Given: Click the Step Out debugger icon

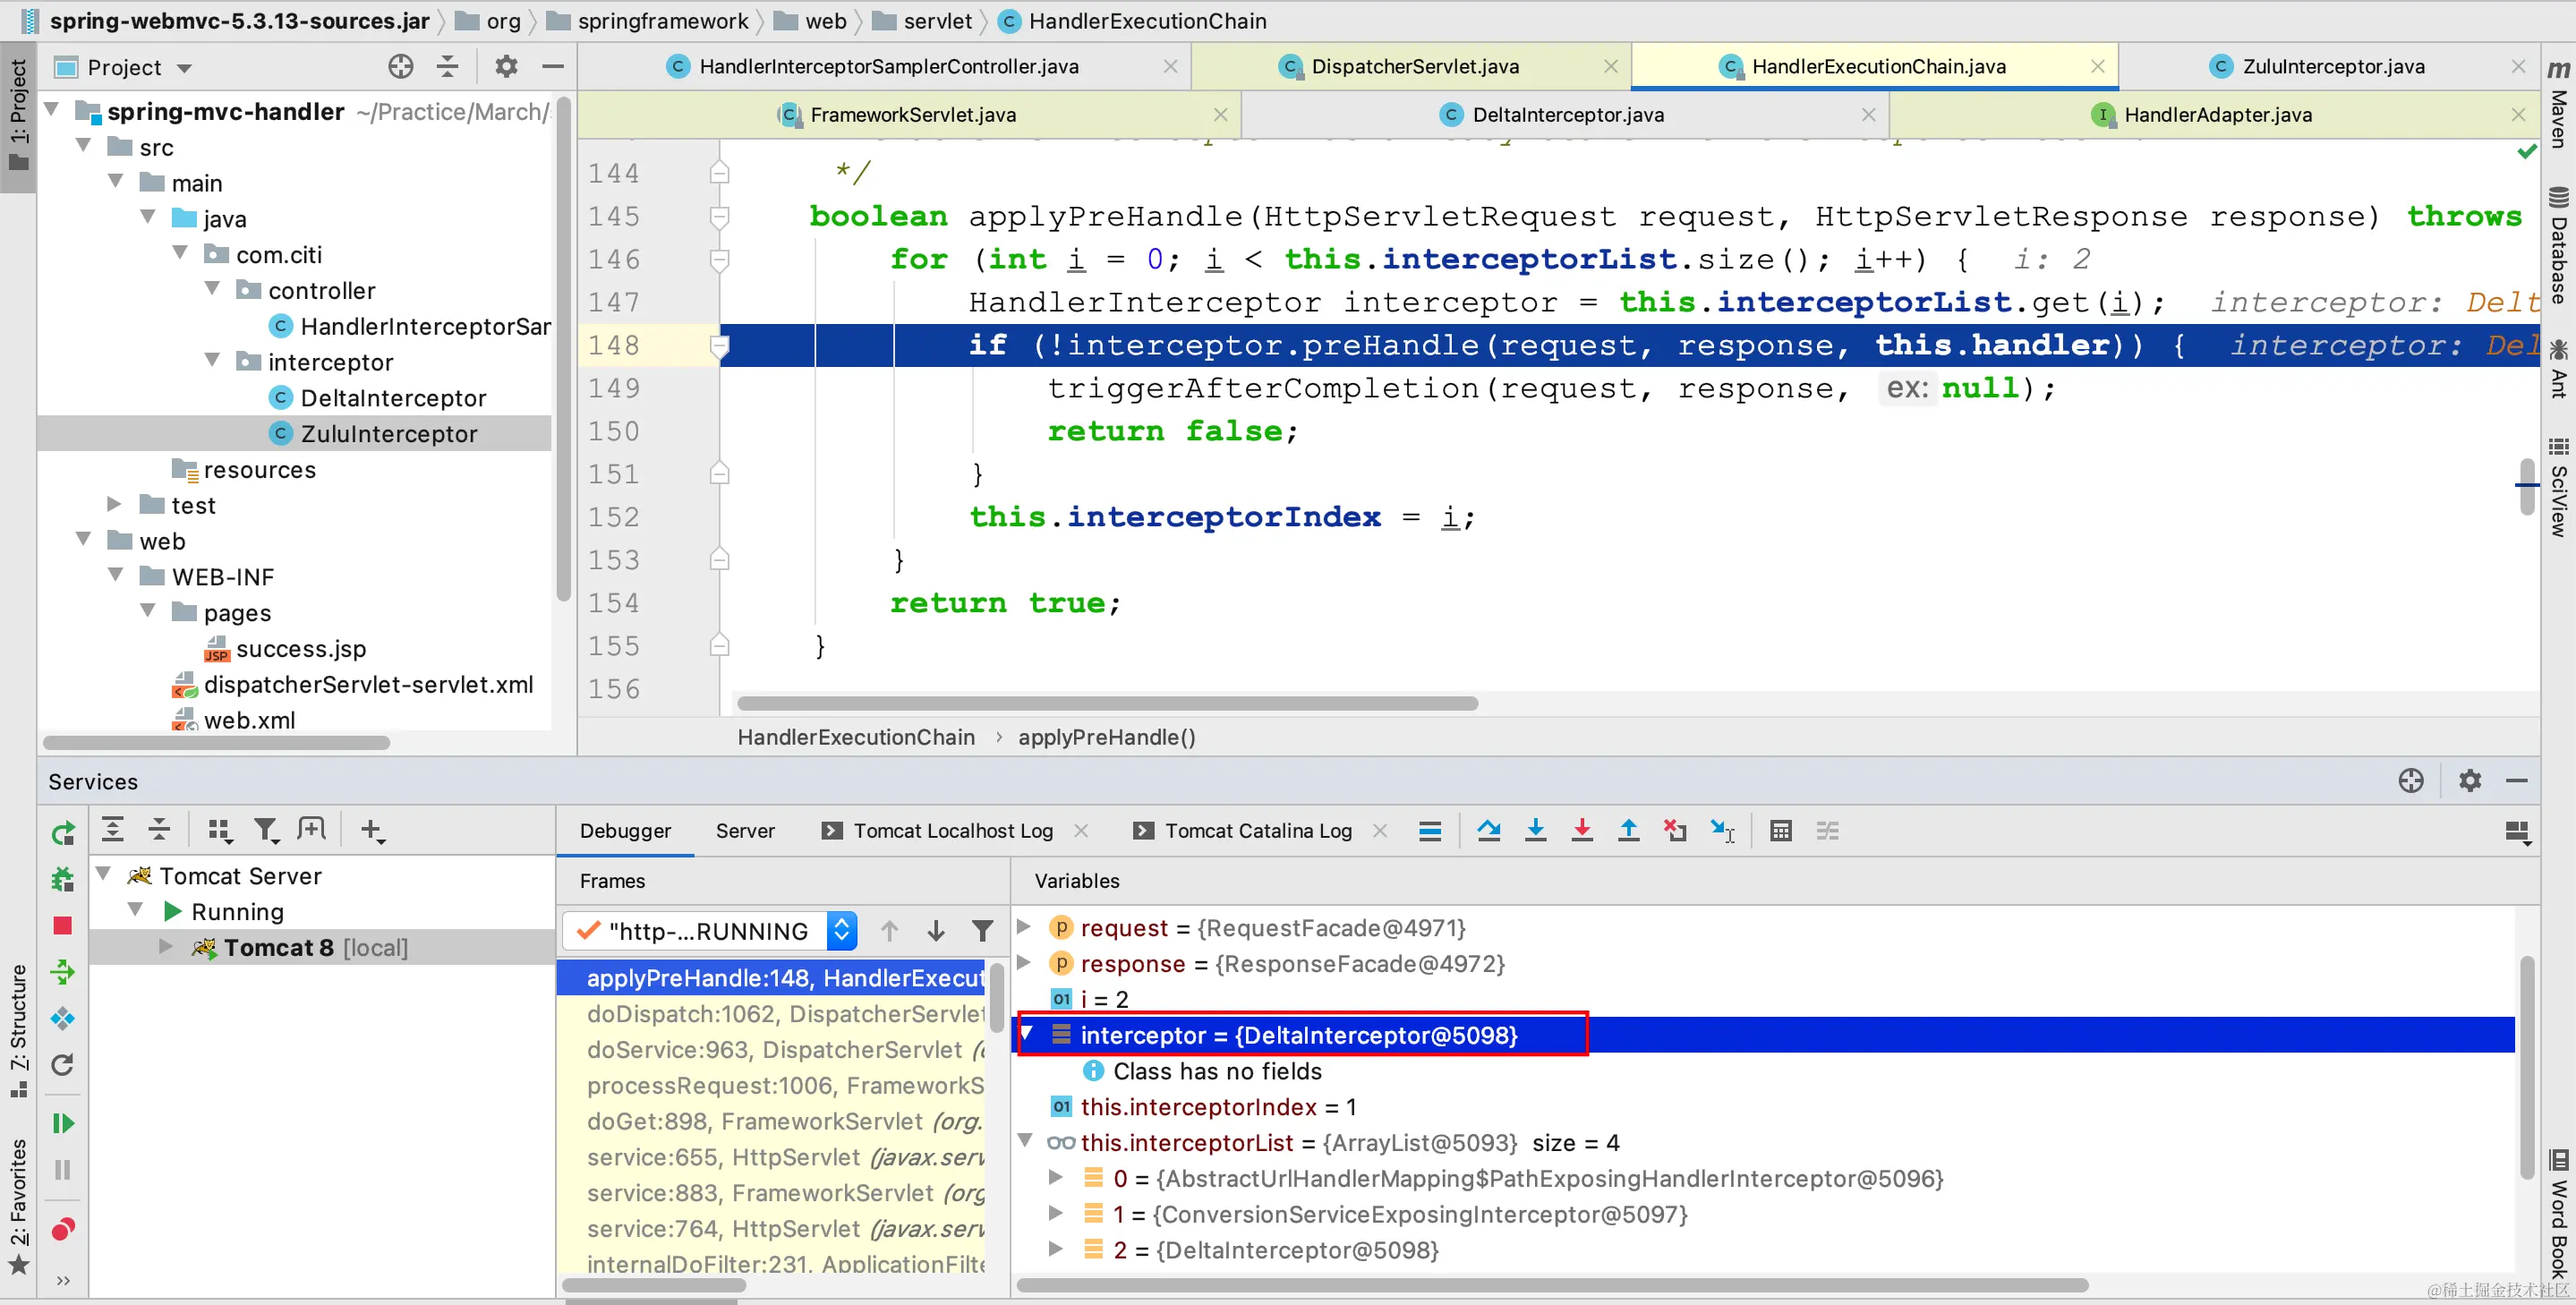Looking at the screenshot, I should (x=1628, y=830).
